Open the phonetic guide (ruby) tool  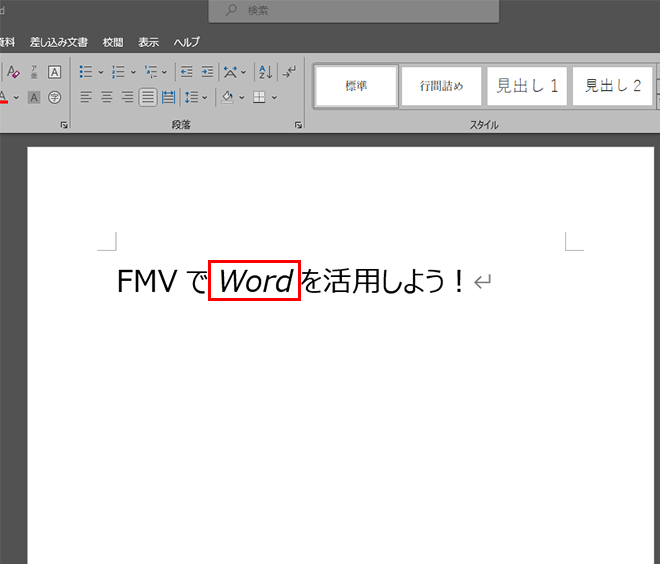[34, 72]
